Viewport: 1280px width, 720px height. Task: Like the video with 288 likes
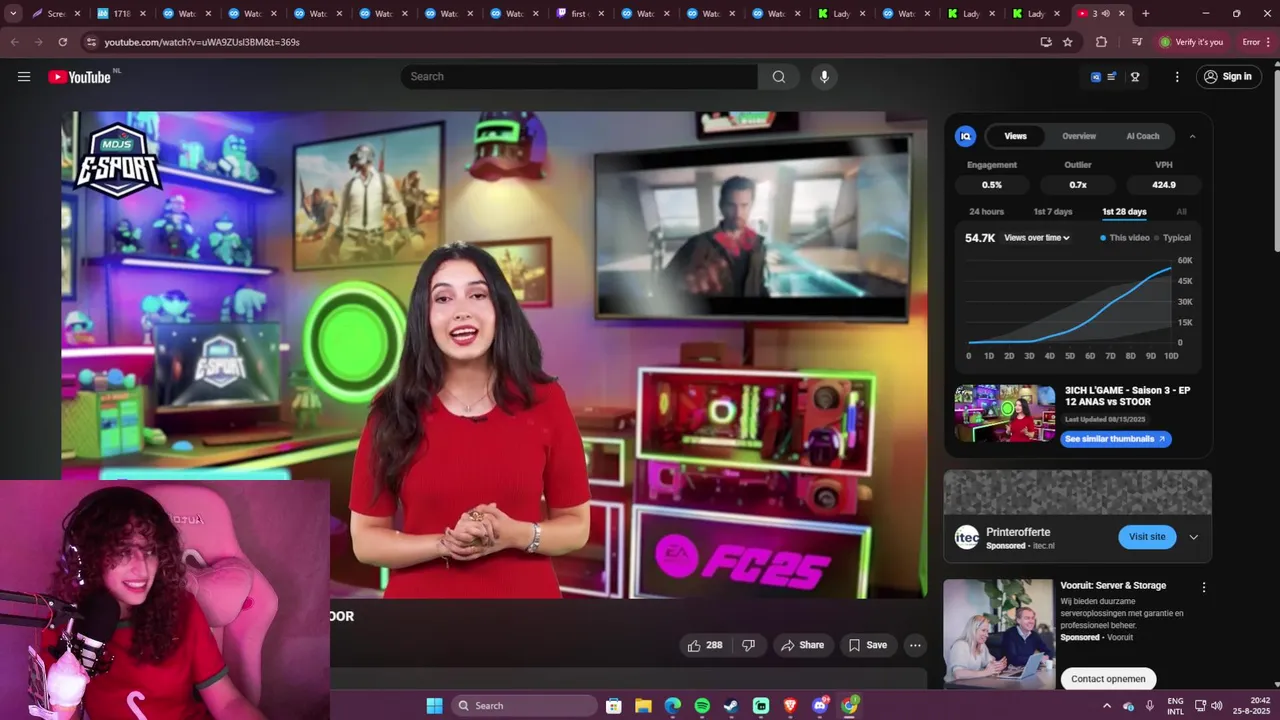[x=705, y=645]
